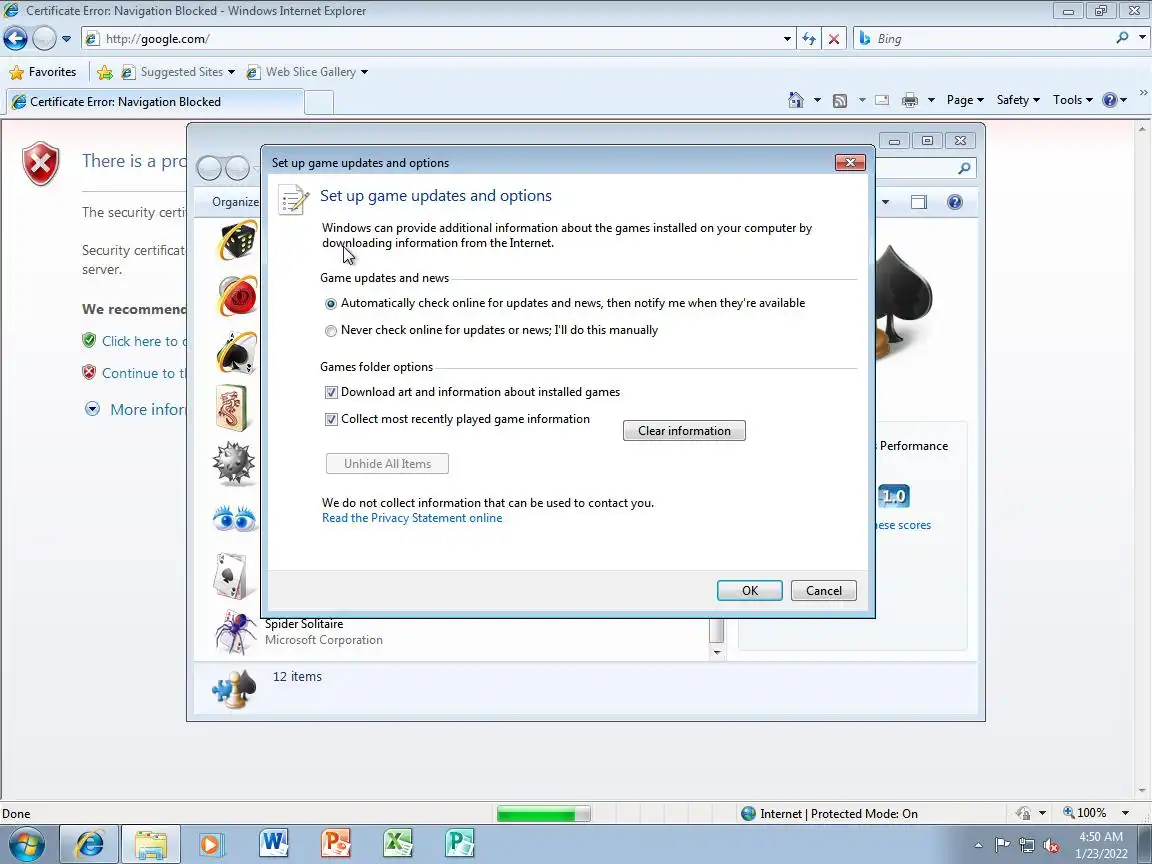The width and height of the screenshot is (1152, 864).
Task: Click Internet Protected Mode status text
Action: pyautogui.click(x=838, y=814)
